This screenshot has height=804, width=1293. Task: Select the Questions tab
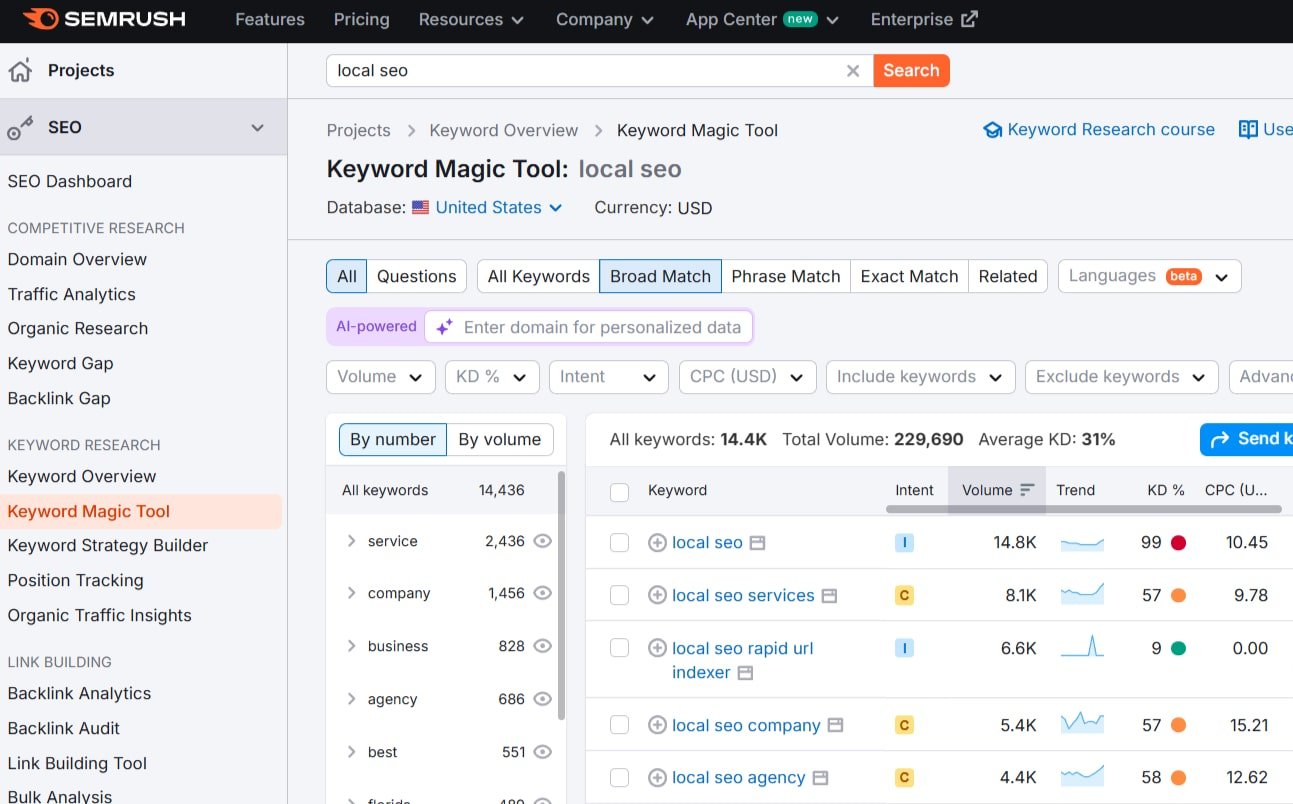pyautogui.click(x=416, y=277)
